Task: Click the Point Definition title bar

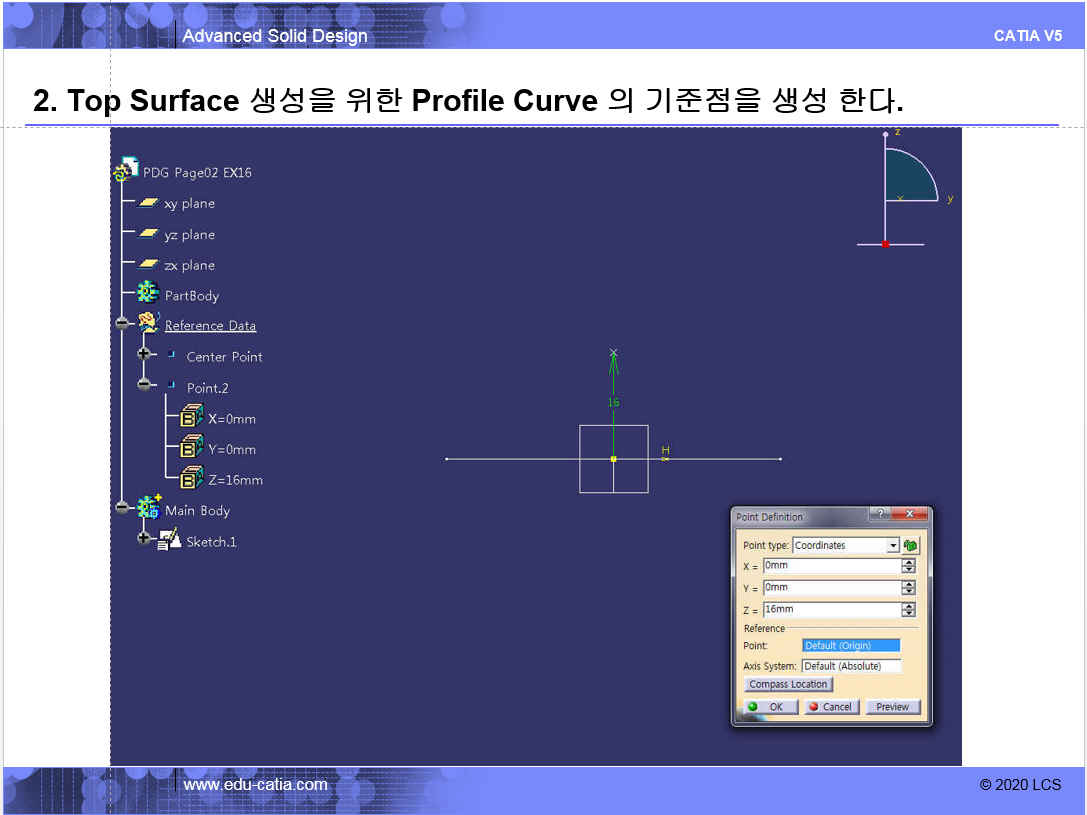Action: coord(801,516)
